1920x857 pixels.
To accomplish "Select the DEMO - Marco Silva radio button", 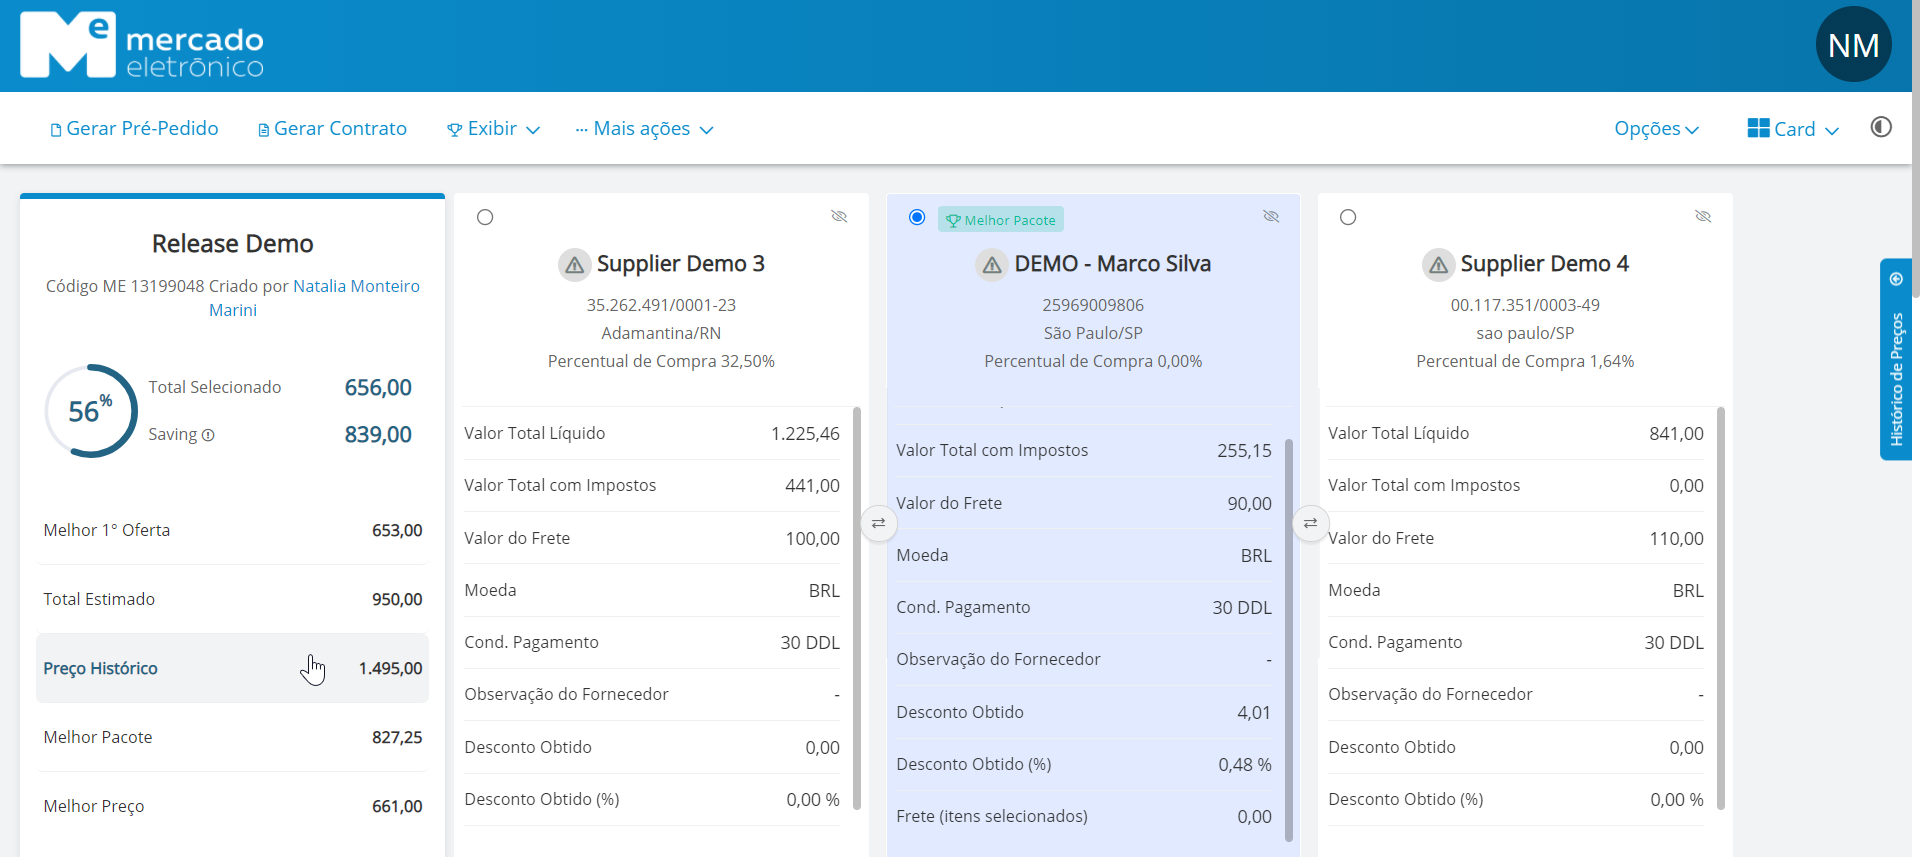I will point(917,217).
